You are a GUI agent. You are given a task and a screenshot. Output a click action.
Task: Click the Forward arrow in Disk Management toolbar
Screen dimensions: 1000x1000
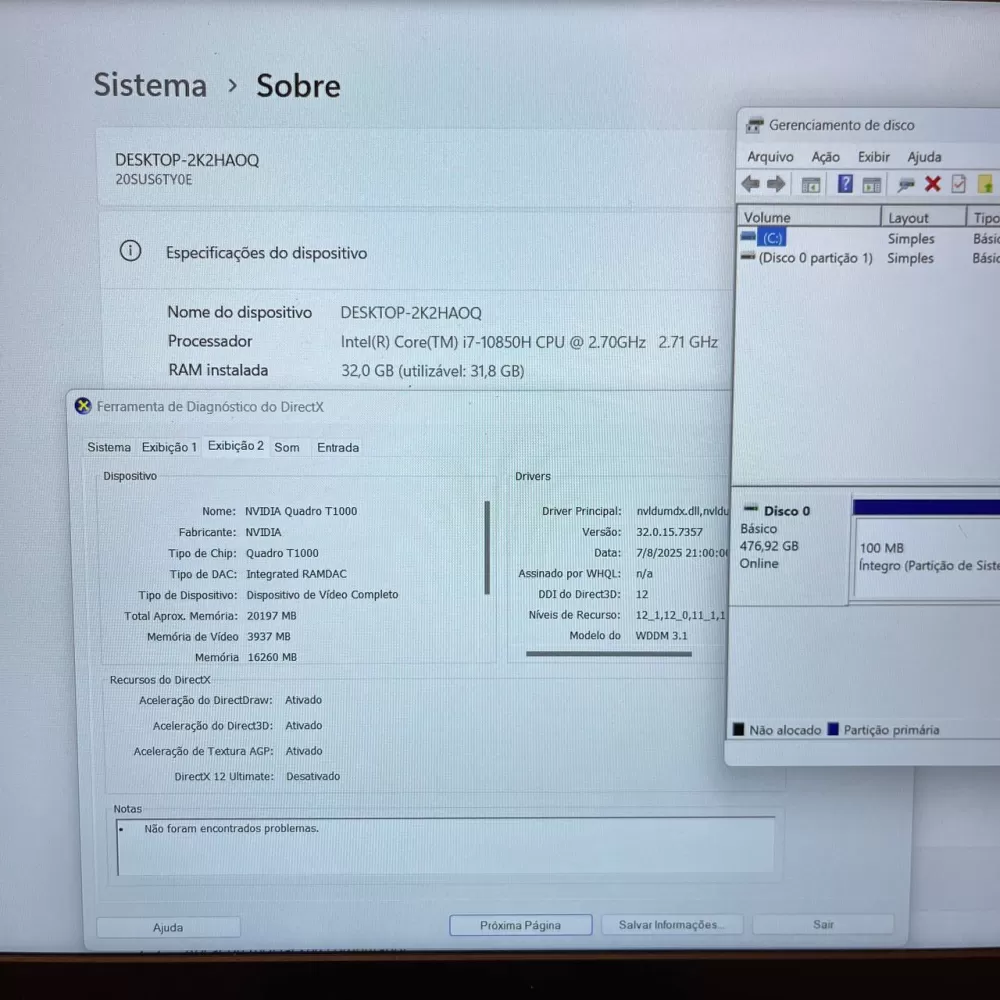tap(776, 184)
